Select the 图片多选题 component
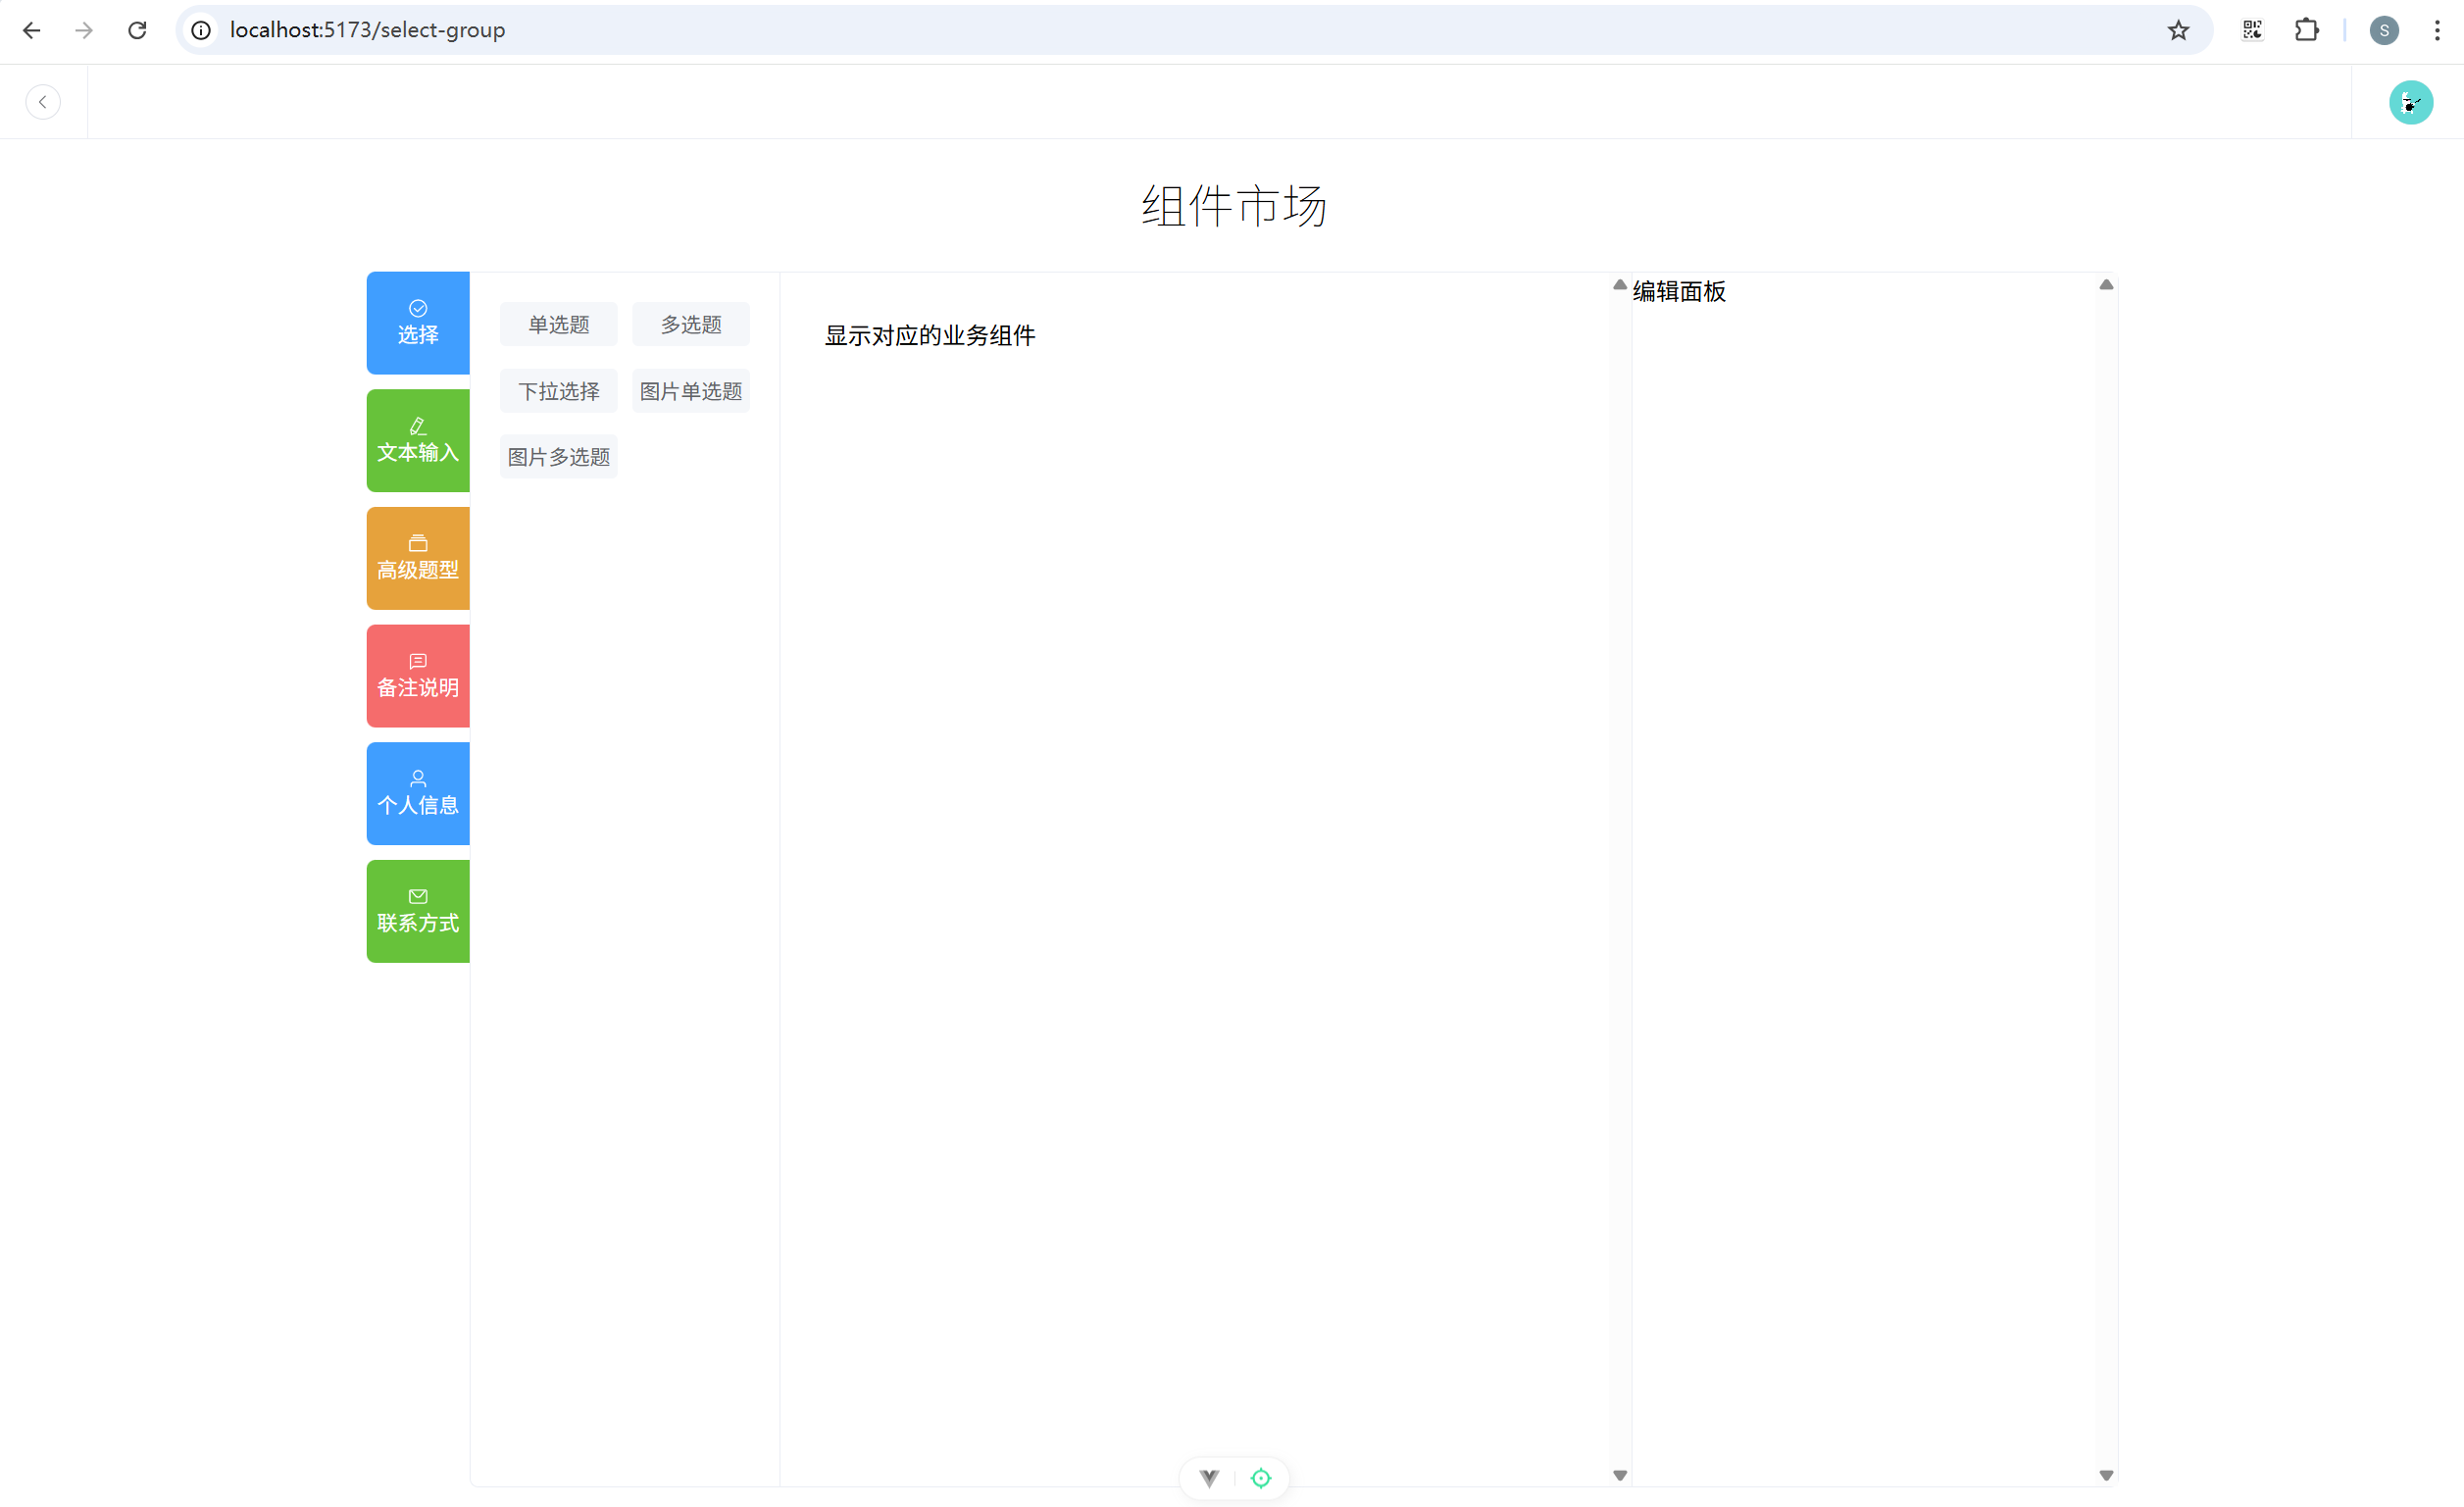The width and height of the screenshot is (2464, 1507). [x=558, y=457]
